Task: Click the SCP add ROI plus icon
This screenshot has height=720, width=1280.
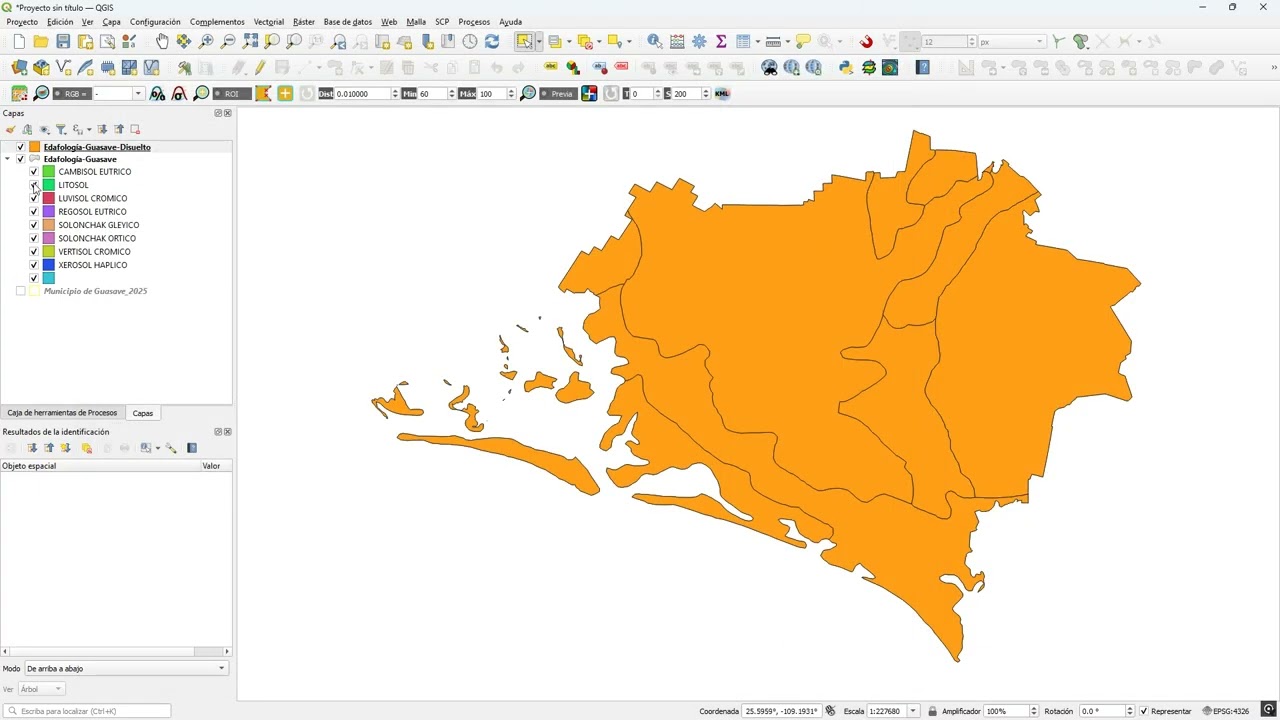Action: (x=285, y=93)
